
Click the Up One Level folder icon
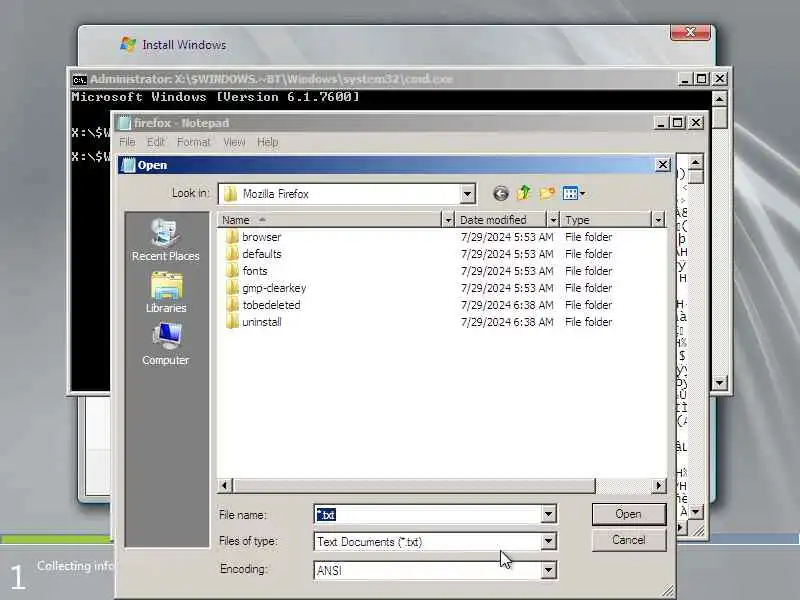523,193
